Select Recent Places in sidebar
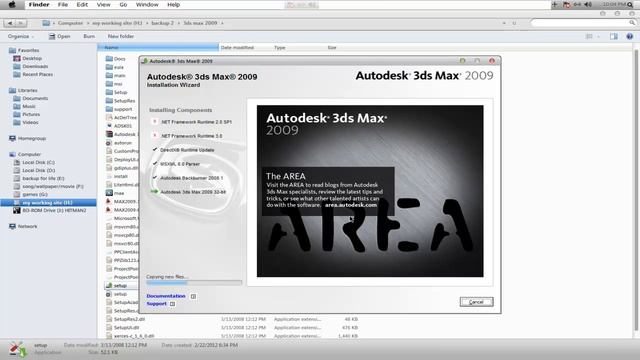640x360 pixels. [x=33, y=74]
